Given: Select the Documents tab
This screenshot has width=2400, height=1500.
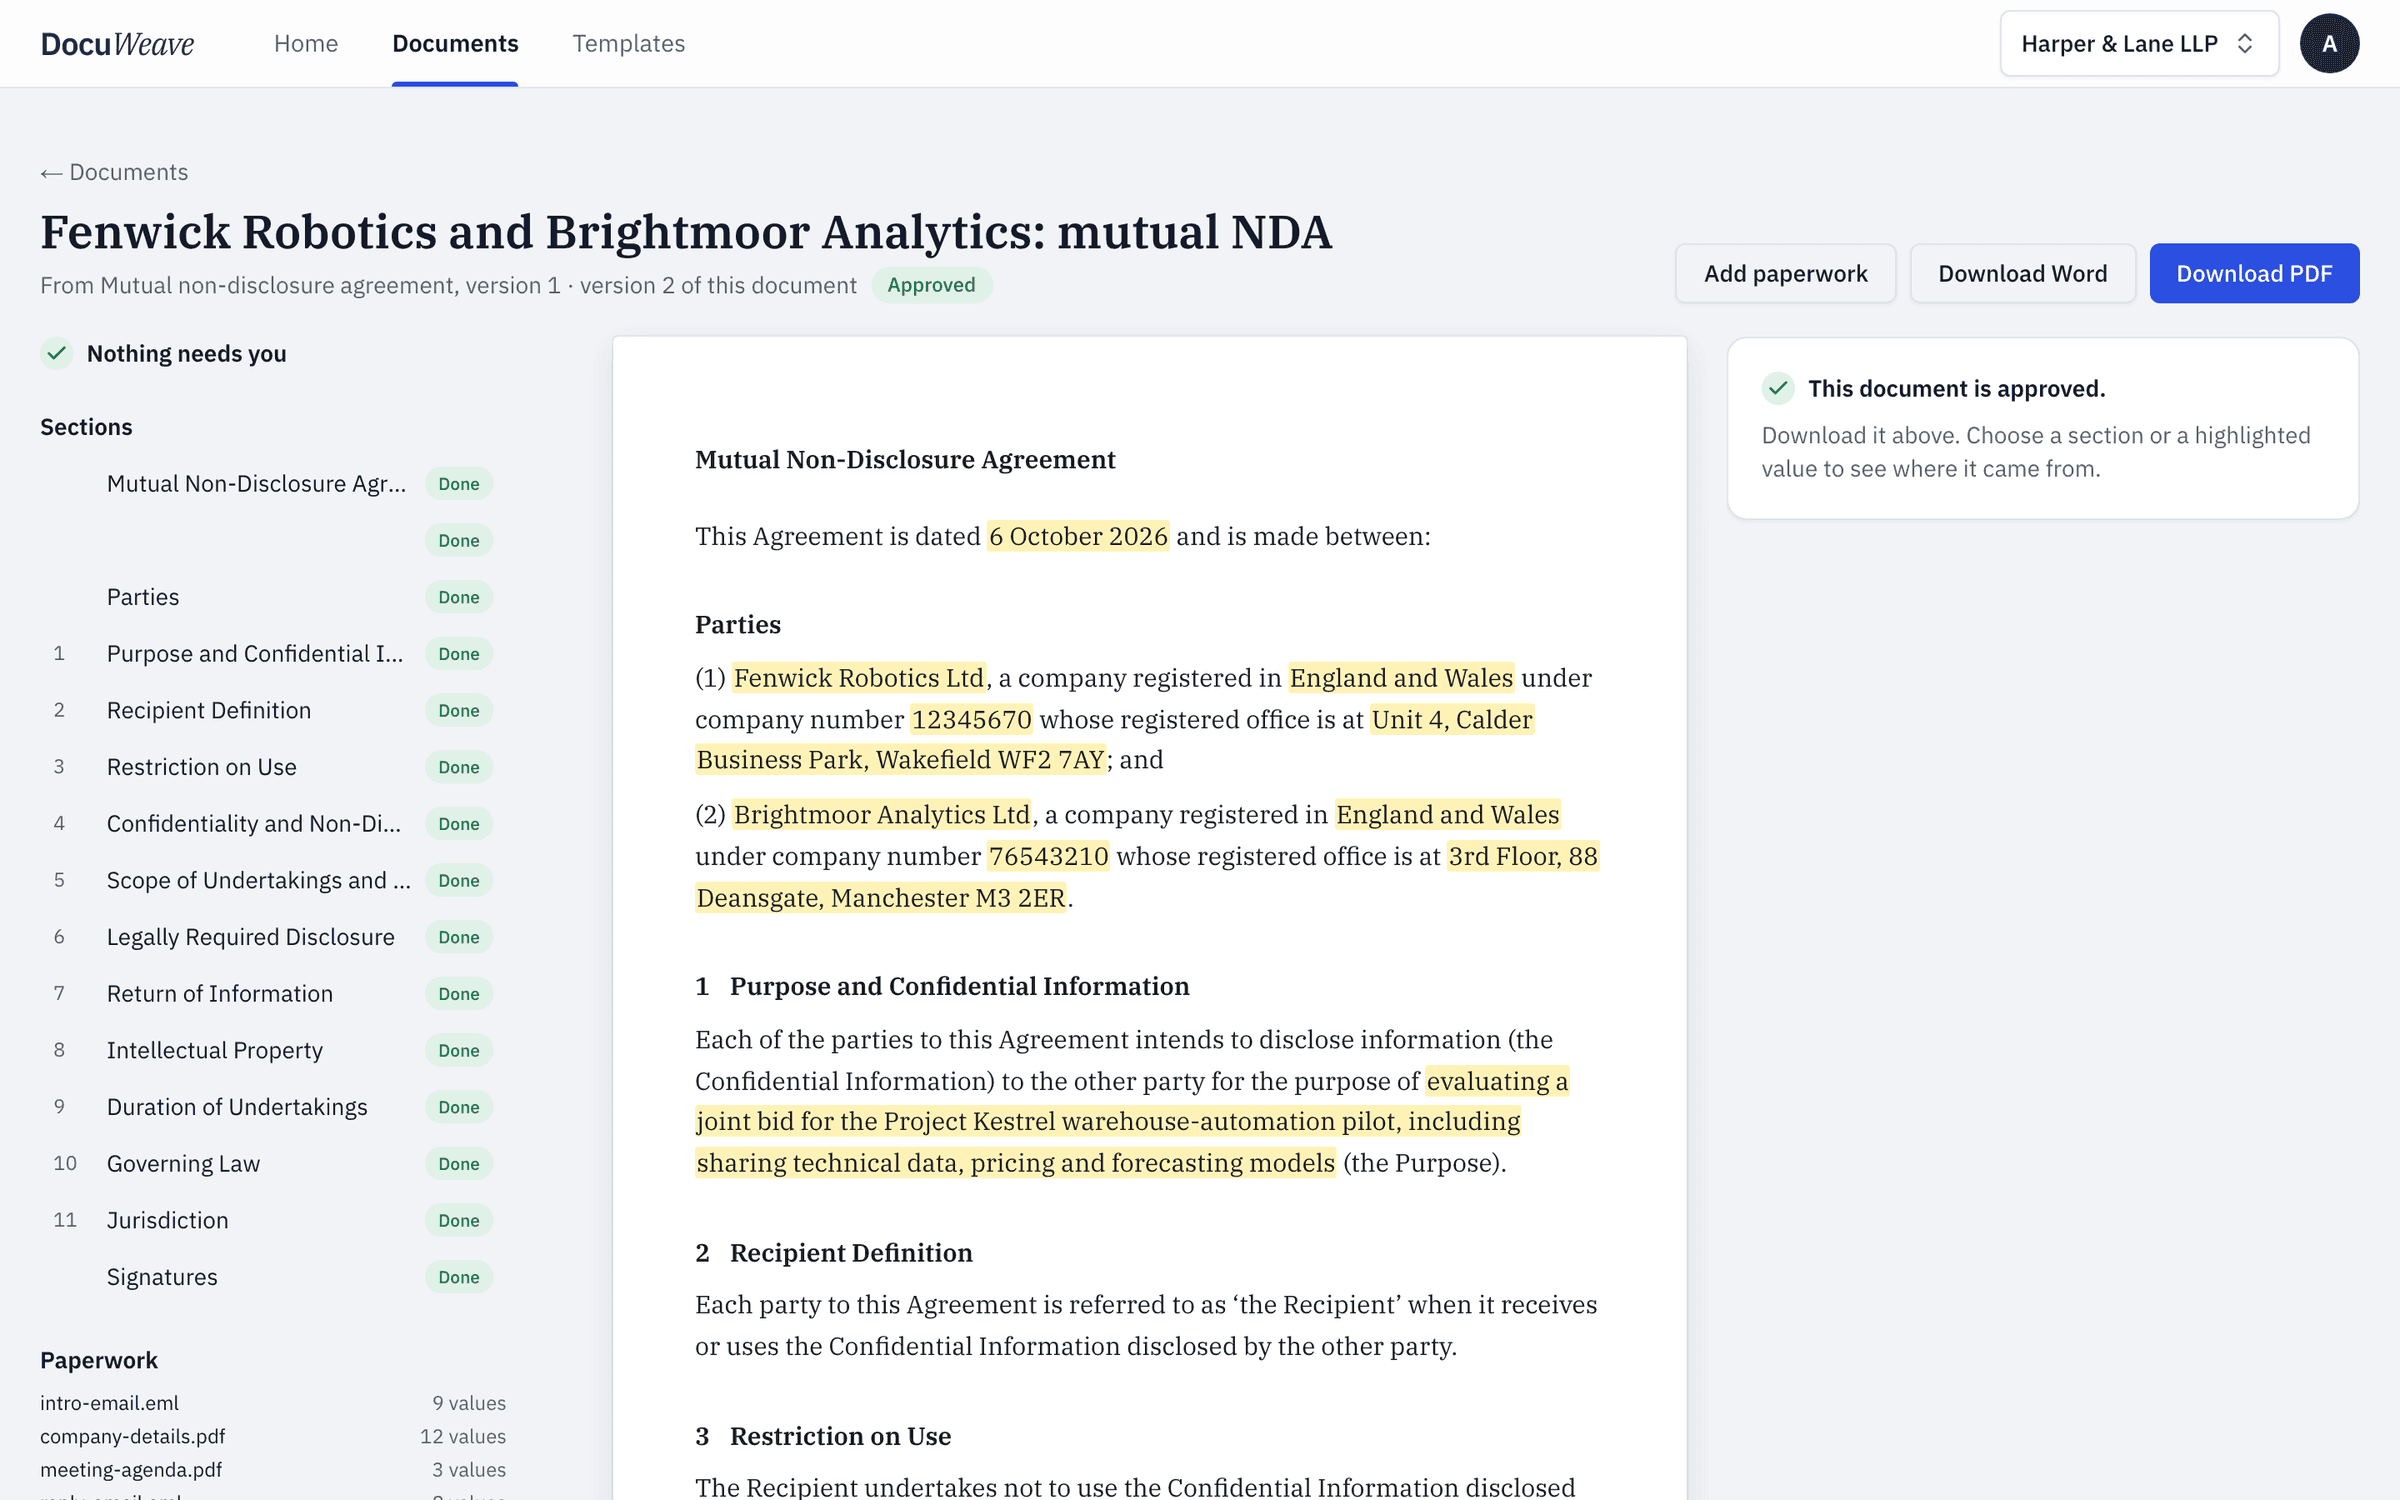Looking at the screenshot, I should click(455, 43).
